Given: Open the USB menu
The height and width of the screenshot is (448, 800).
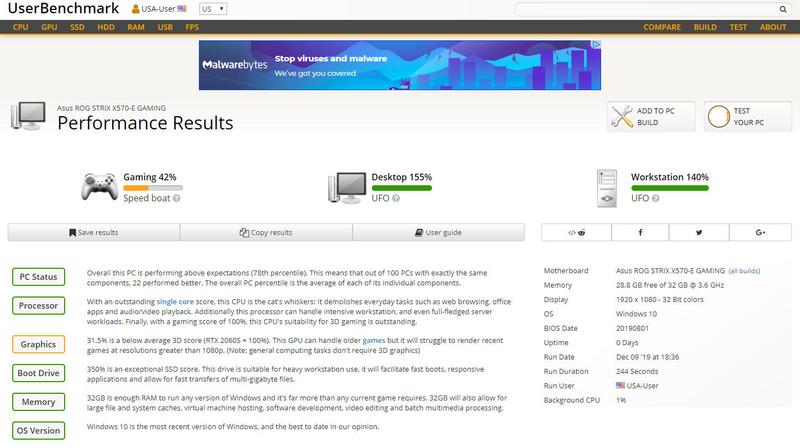Looking at the screenshot, I should [x=165, y=27].
